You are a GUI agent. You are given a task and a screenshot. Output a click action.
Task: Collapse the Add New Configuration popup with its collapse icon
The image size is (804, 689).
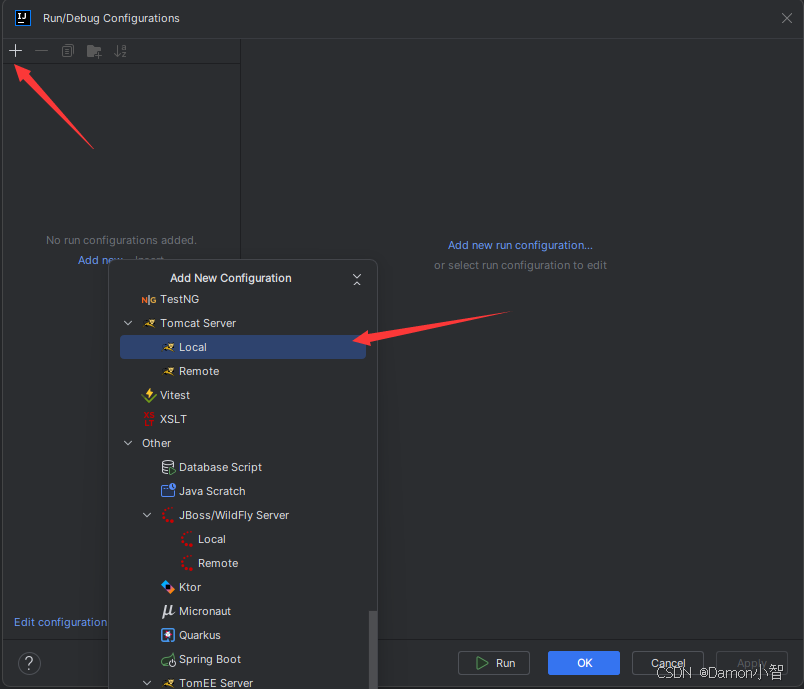coord(357,279)
